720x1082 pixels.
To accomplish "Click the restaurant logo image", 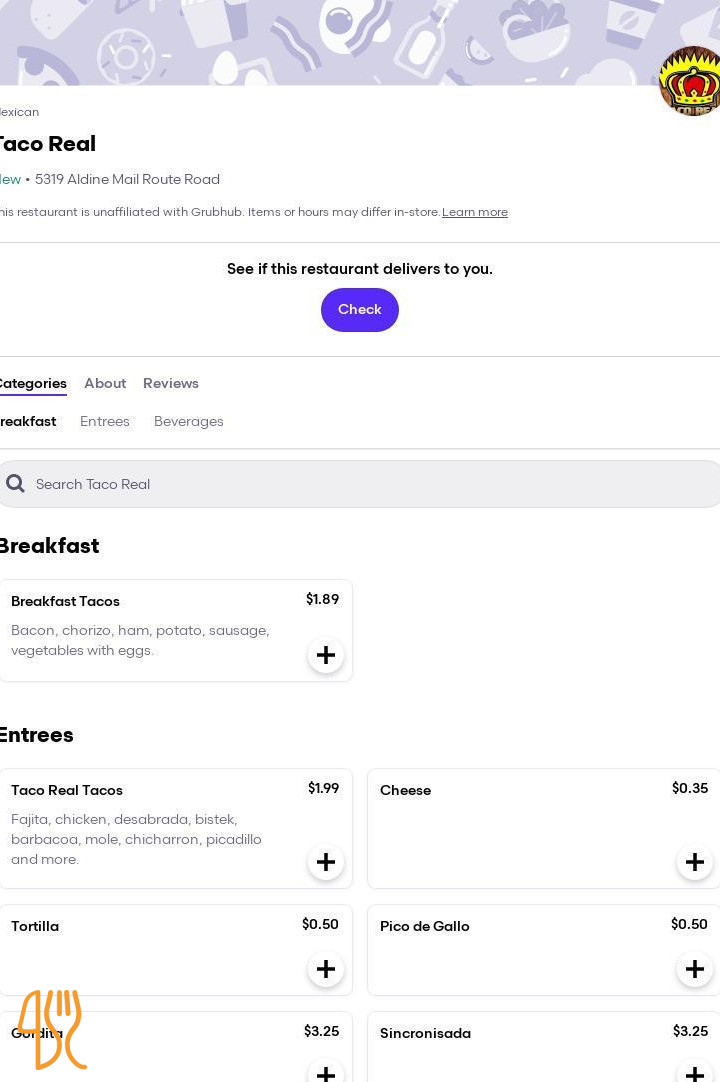I will 692,81.
